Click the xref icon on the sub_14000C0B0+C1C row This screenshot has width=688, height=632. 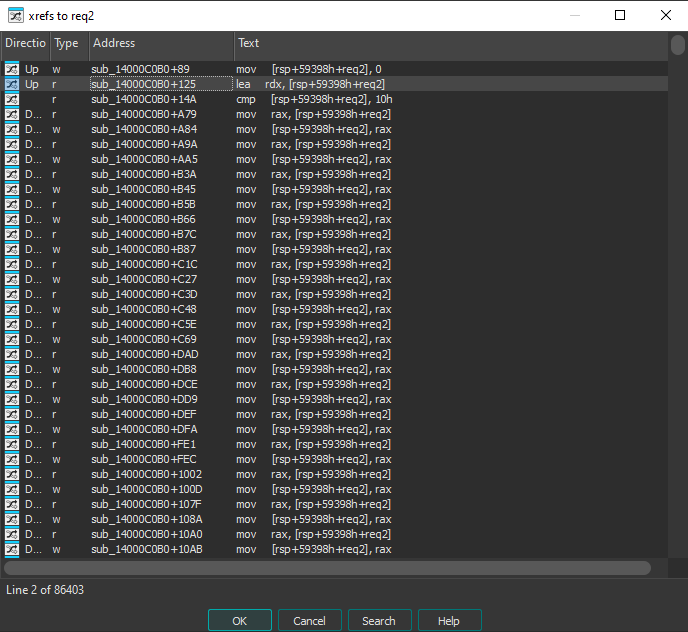point(12,264)
